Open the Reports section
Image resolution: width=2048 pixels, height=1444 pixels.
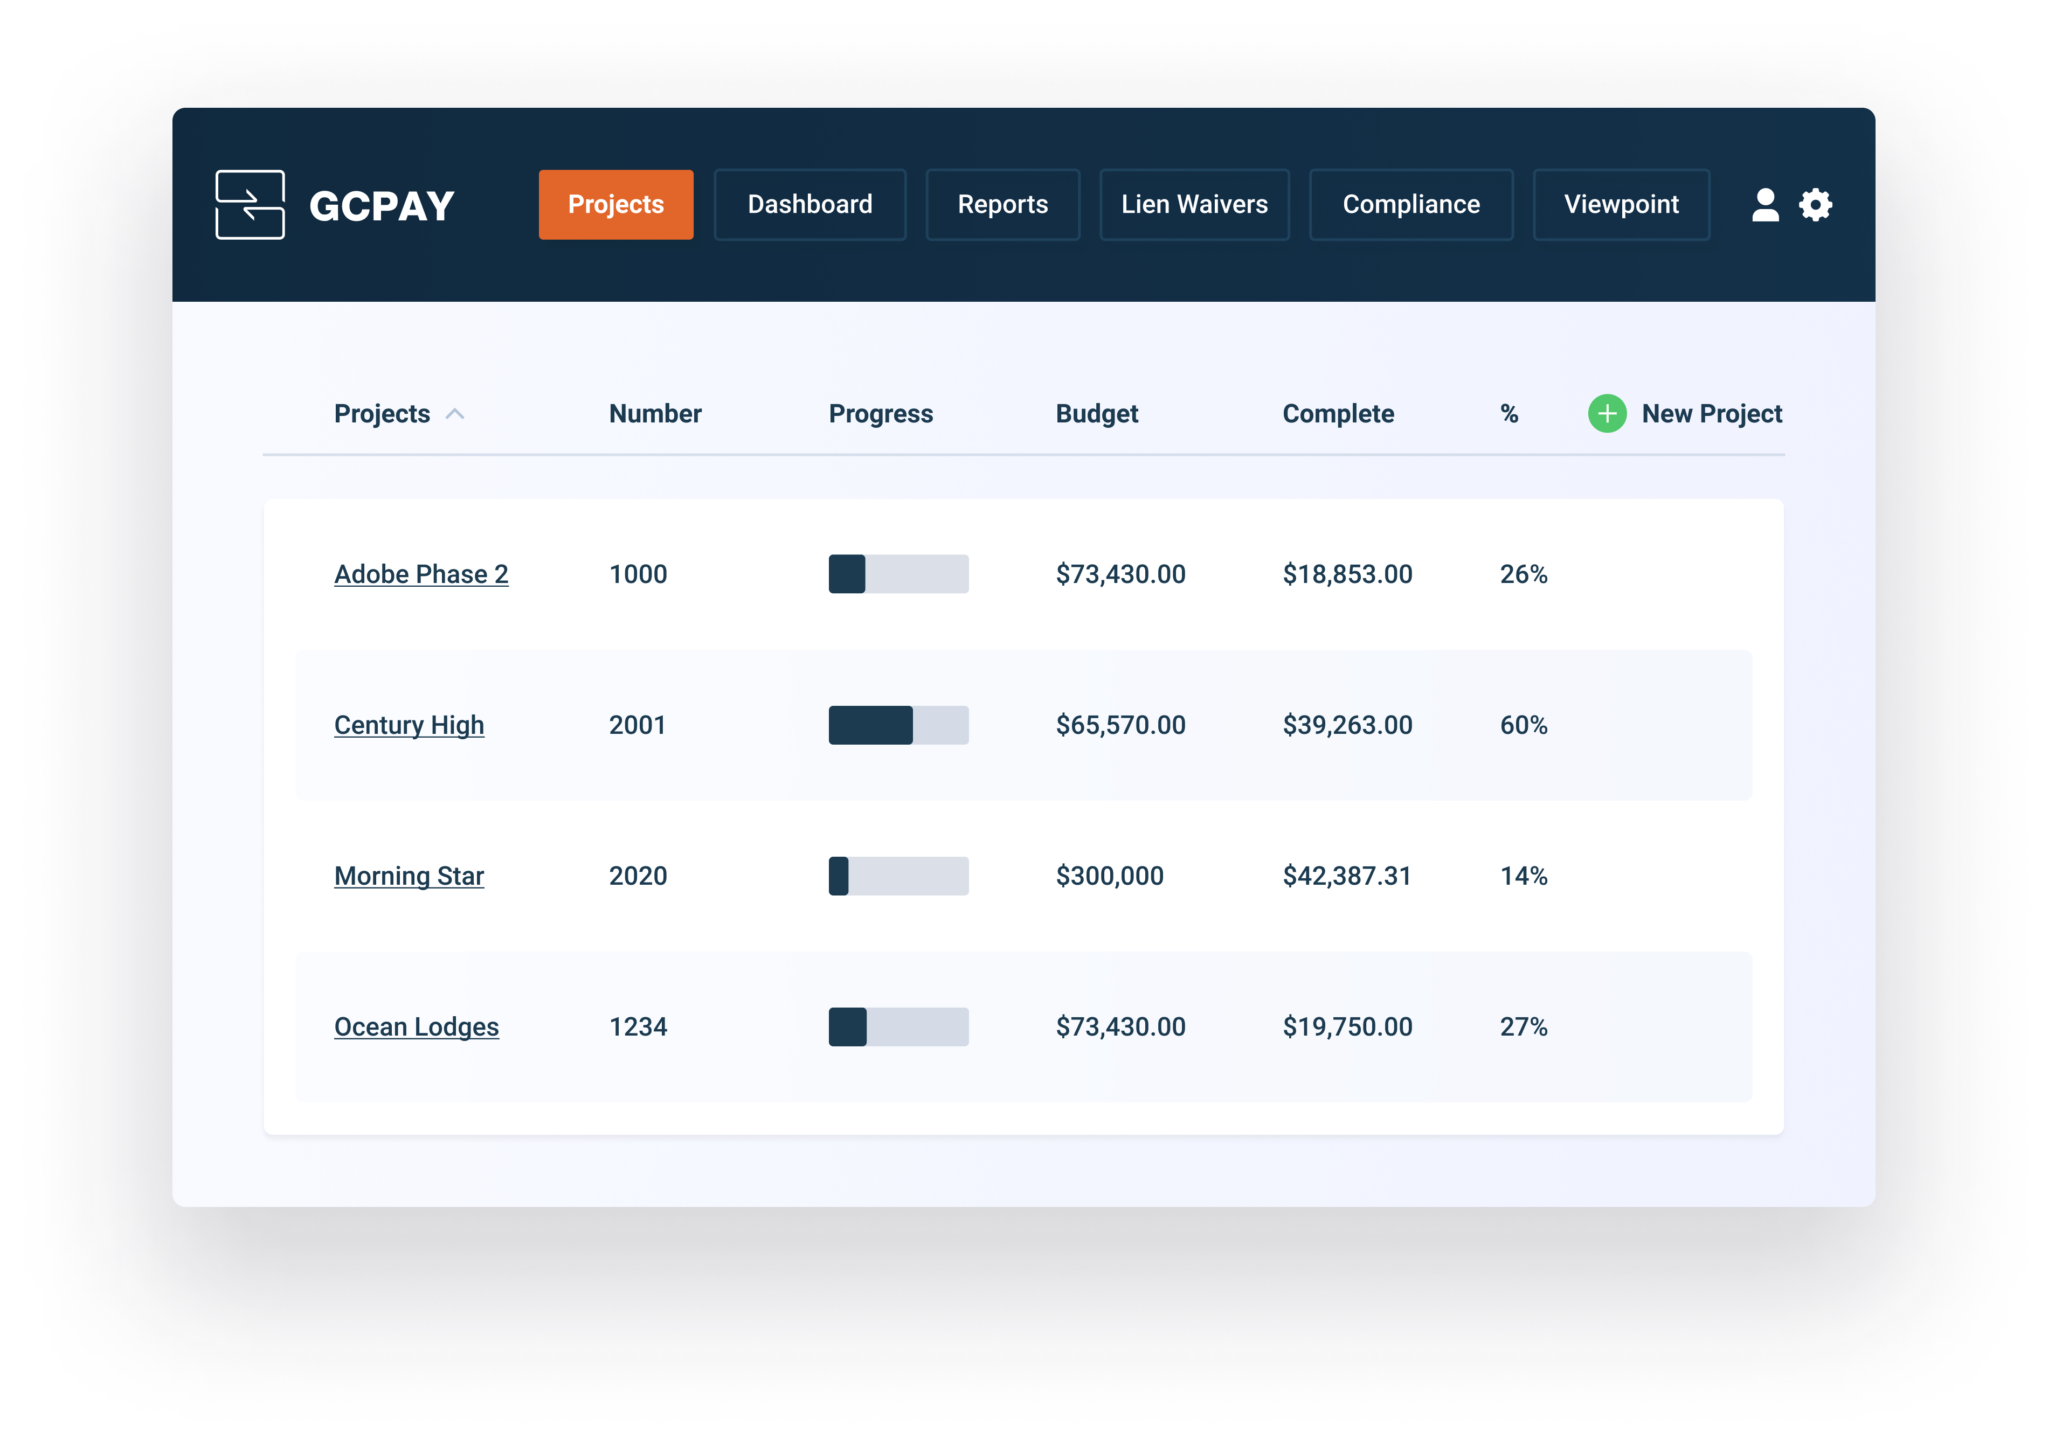click(1003, 205)
